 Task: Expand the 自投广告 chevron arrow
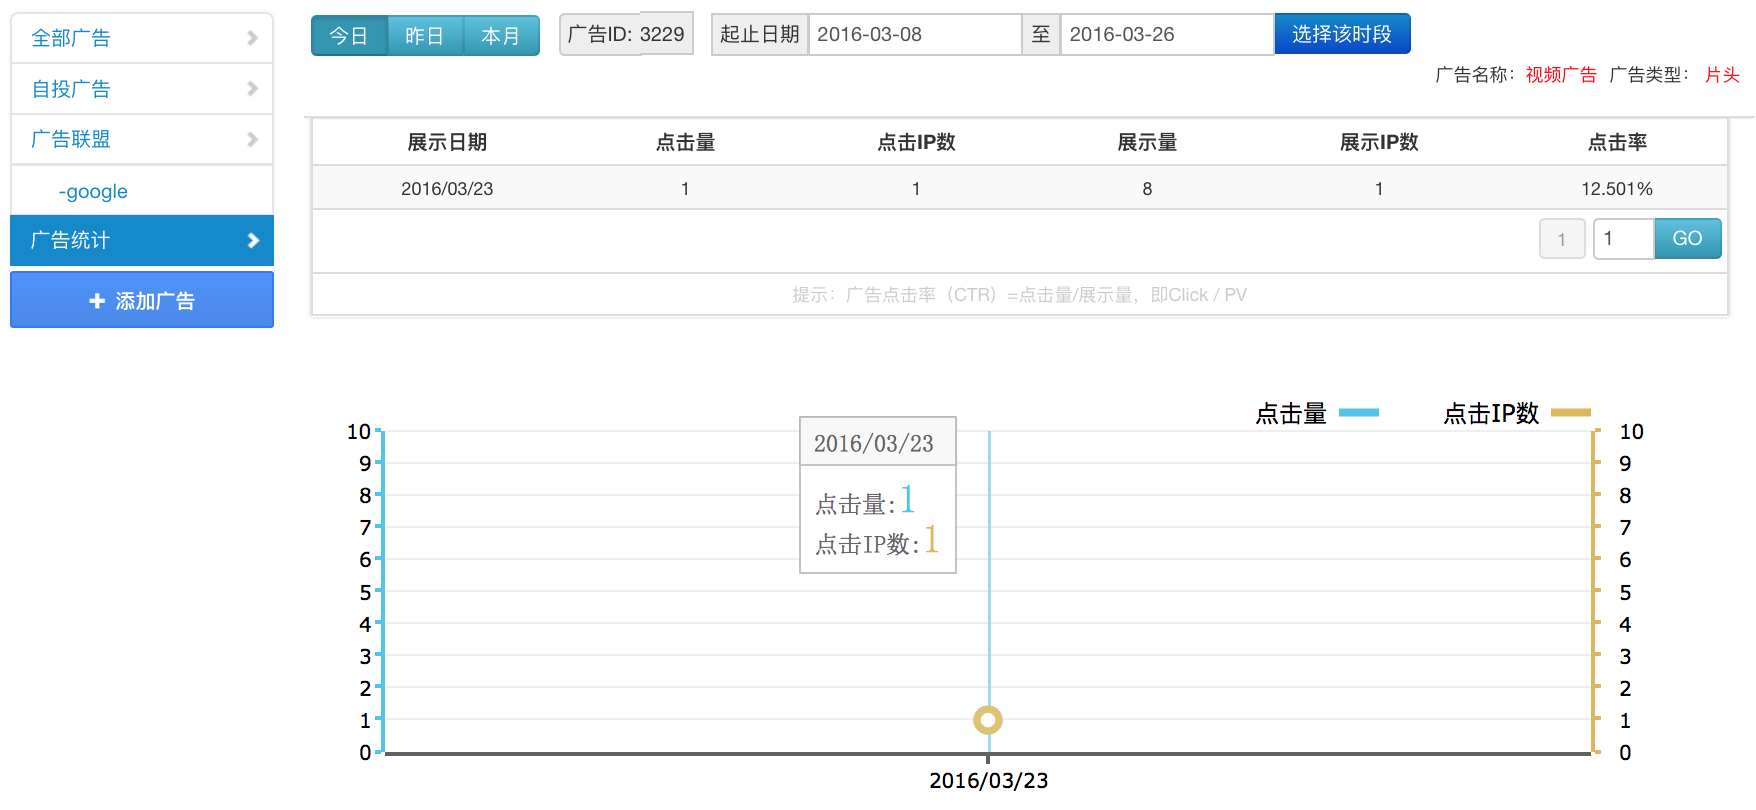click(252, 89)
